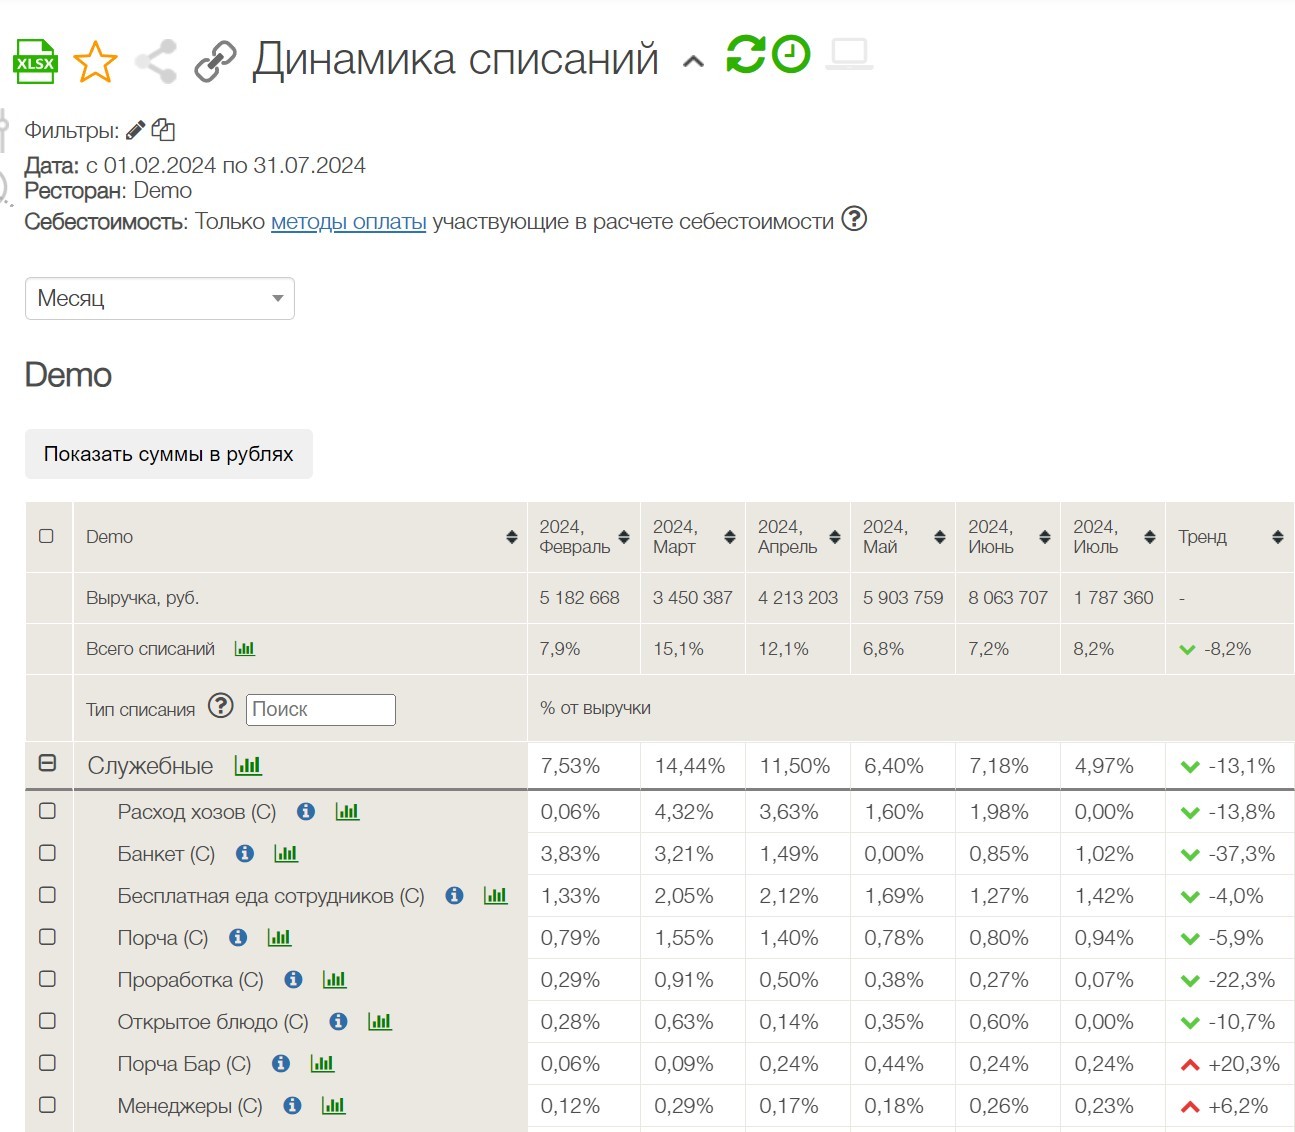Edit filters with the pencil icon
This screenshot has width=1295, height=1132.
coord(136,128)
